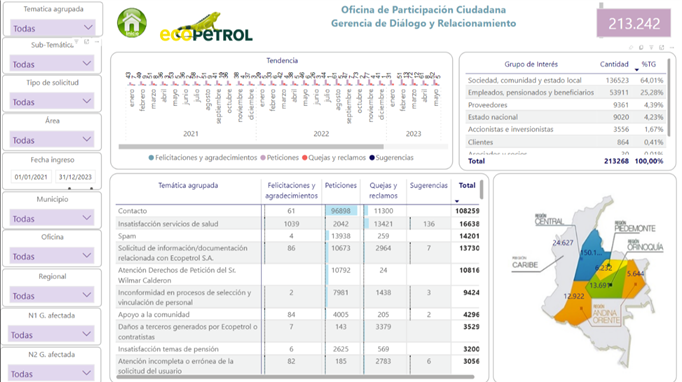Image resolution: width=682 pixels, height=382 pixels.
Task: Click copy visual icon above Grupo de Interés
Action: point(641,47)
